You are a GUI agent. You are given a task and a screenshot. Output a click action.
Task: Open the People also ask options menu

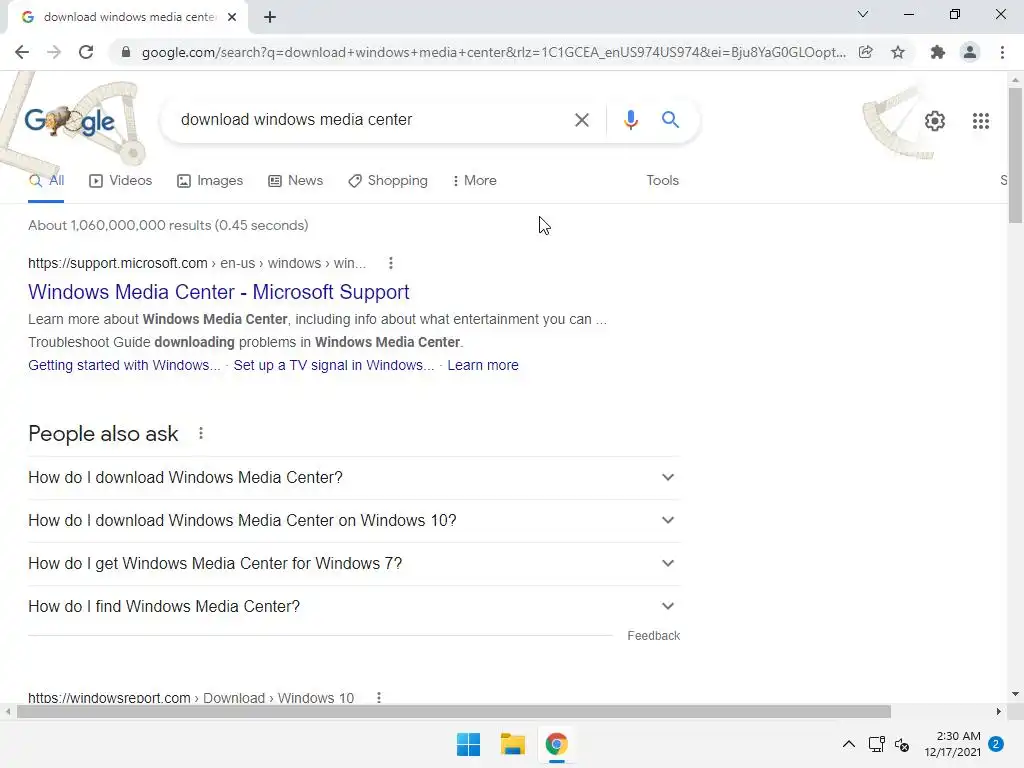point(200,434)
